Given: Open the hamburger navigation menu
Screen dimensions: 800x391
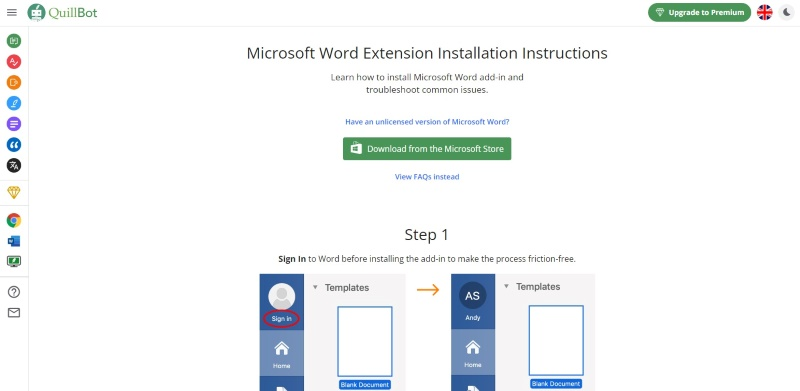Looking at the screenshot, I should tap(12, 12).
